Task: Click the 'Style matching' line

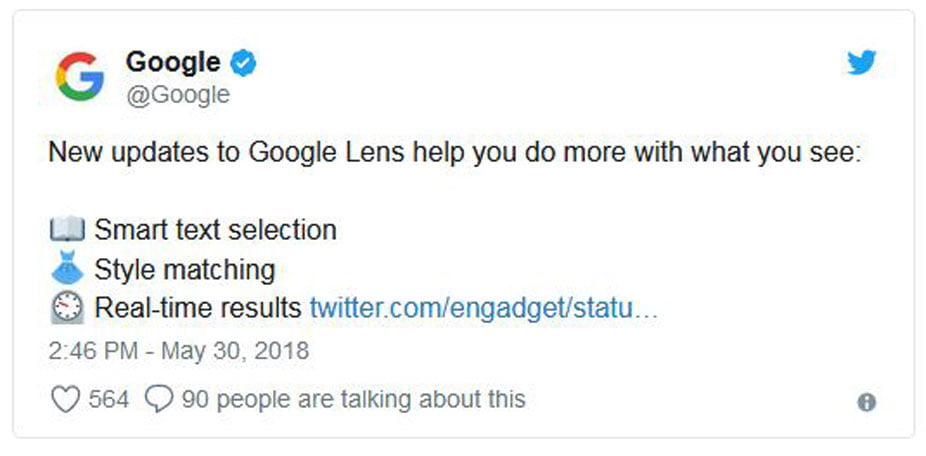Action: click(x=185, y=270)
